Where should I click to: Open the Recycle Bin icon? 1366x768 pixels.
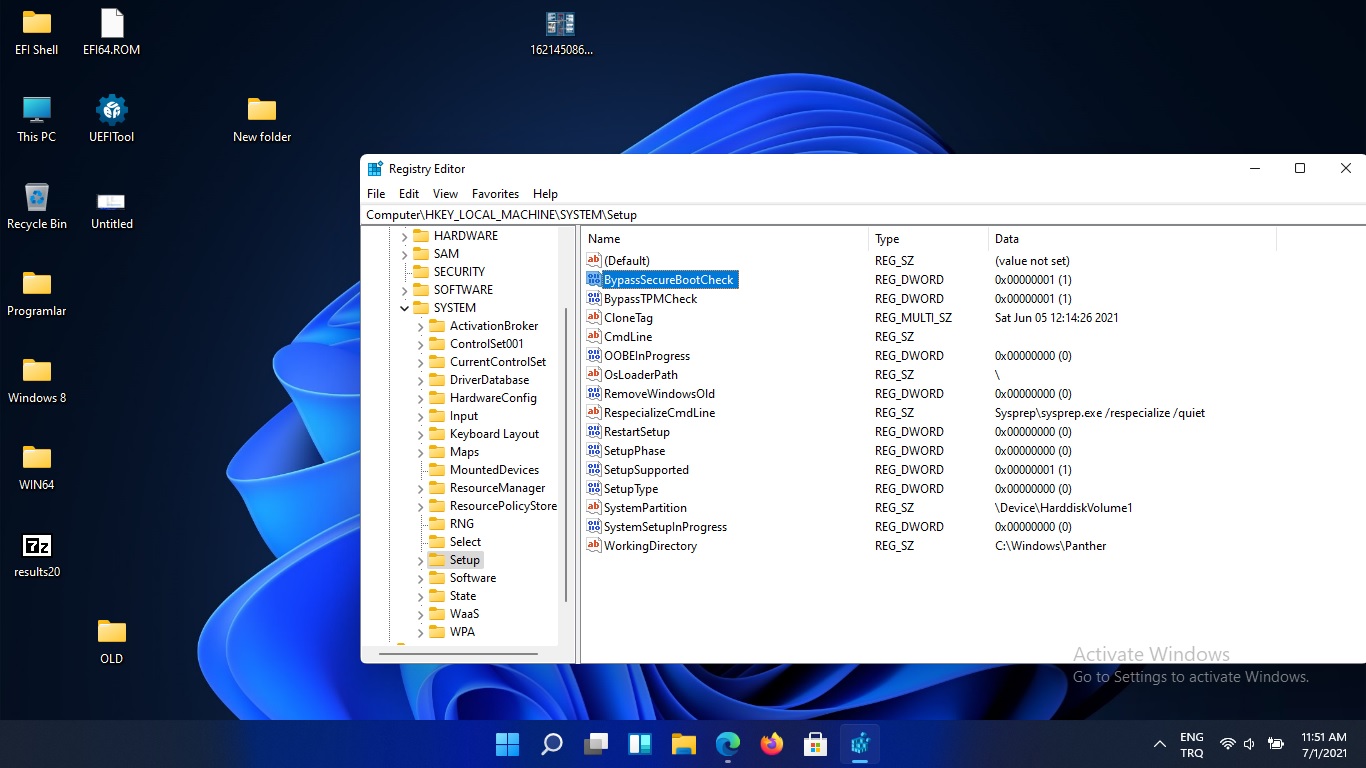point(37,206)
